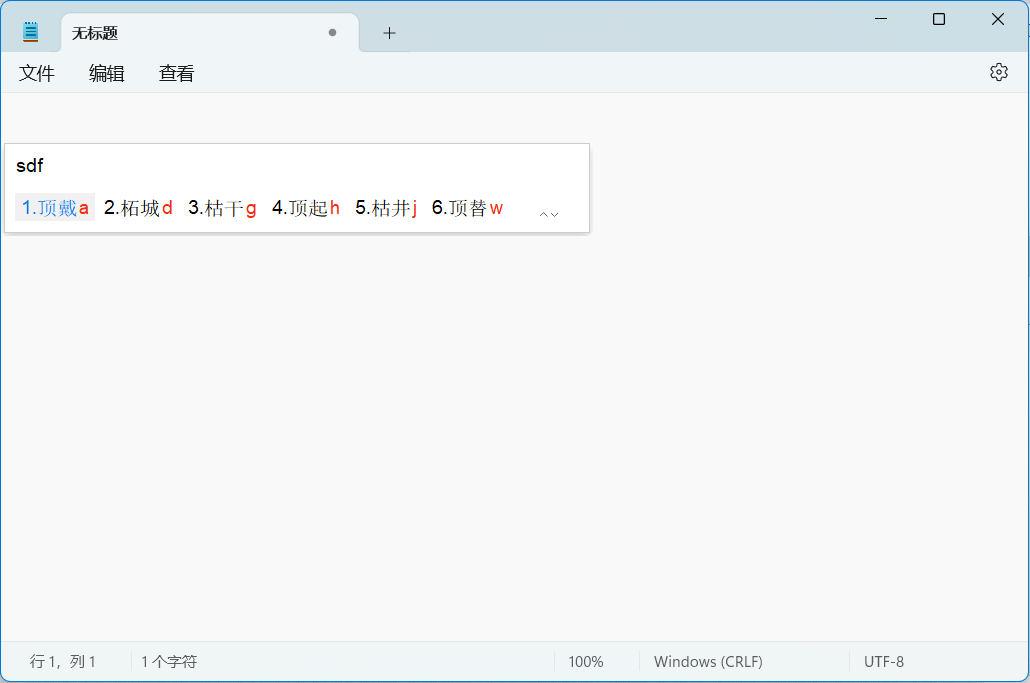This screenshot has height=683, width=1030.
Task: Open the 100% zoom level indicator
Action: (586, 662)
